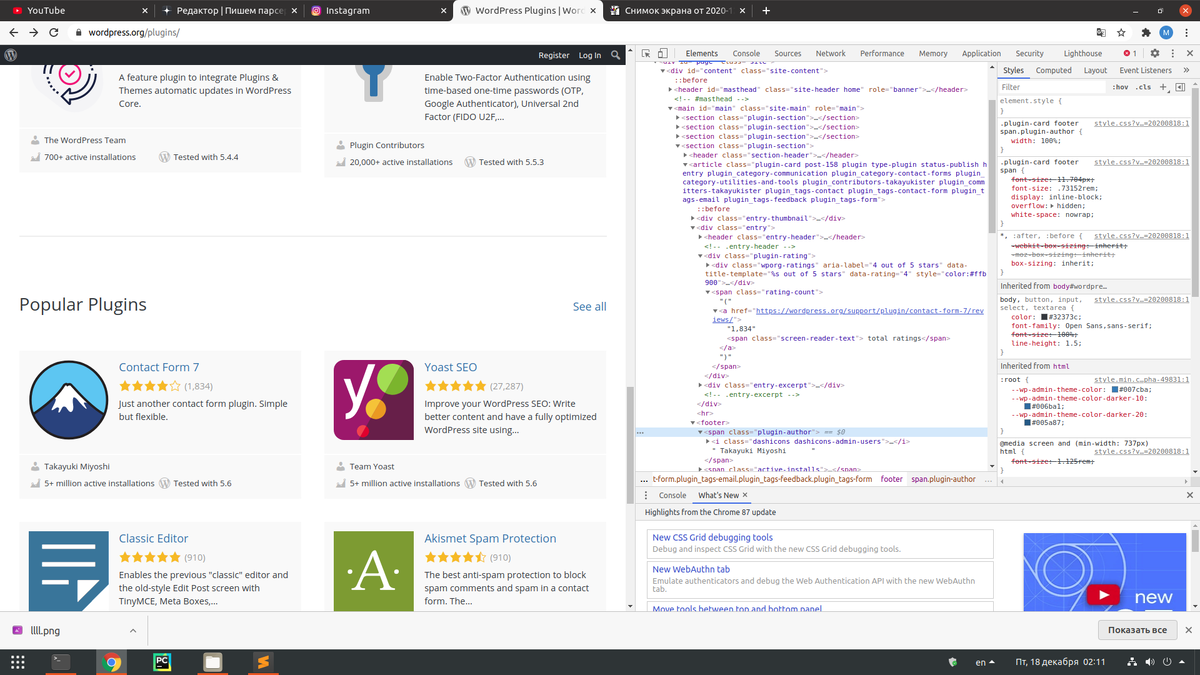Viewport: 1200px width, 675px height.
Task: Switch to the Console panel tab
Action: (746, 53)
